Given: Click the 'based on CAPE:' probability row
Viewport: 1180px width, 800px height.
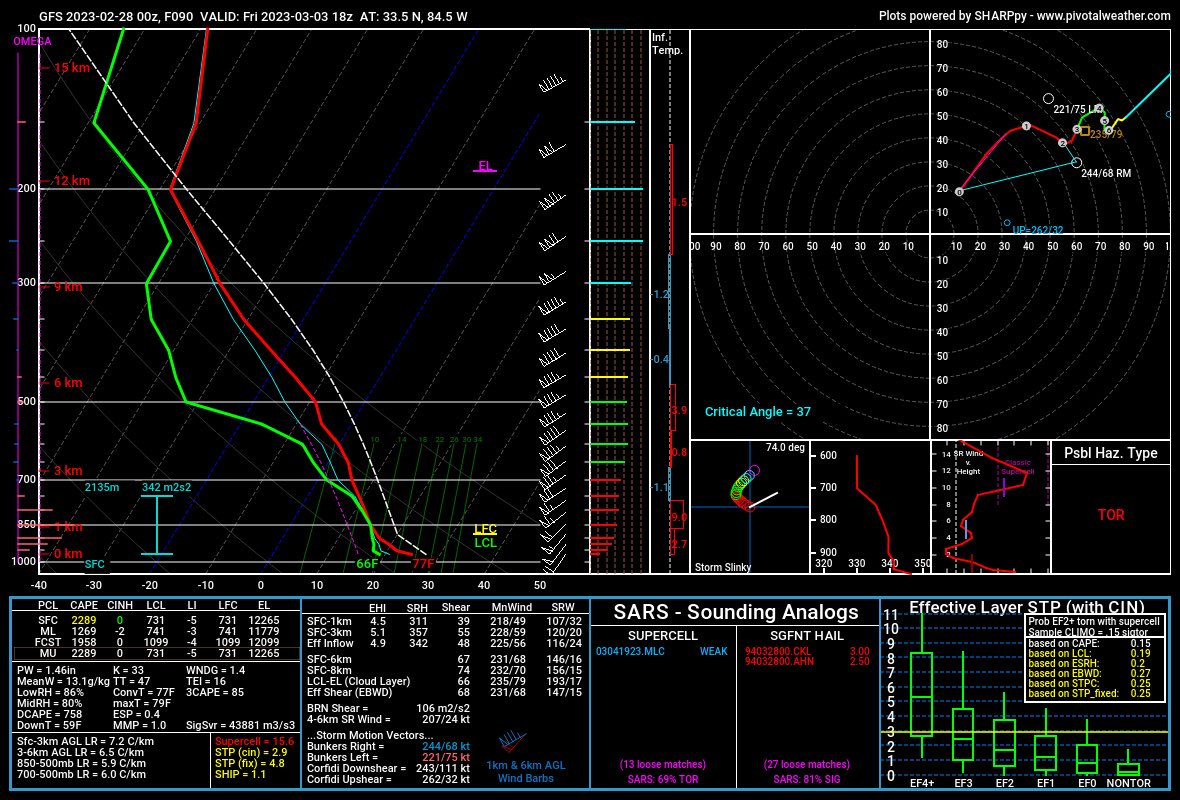Looking at the screenshot, I should (x=1090, y=643).
